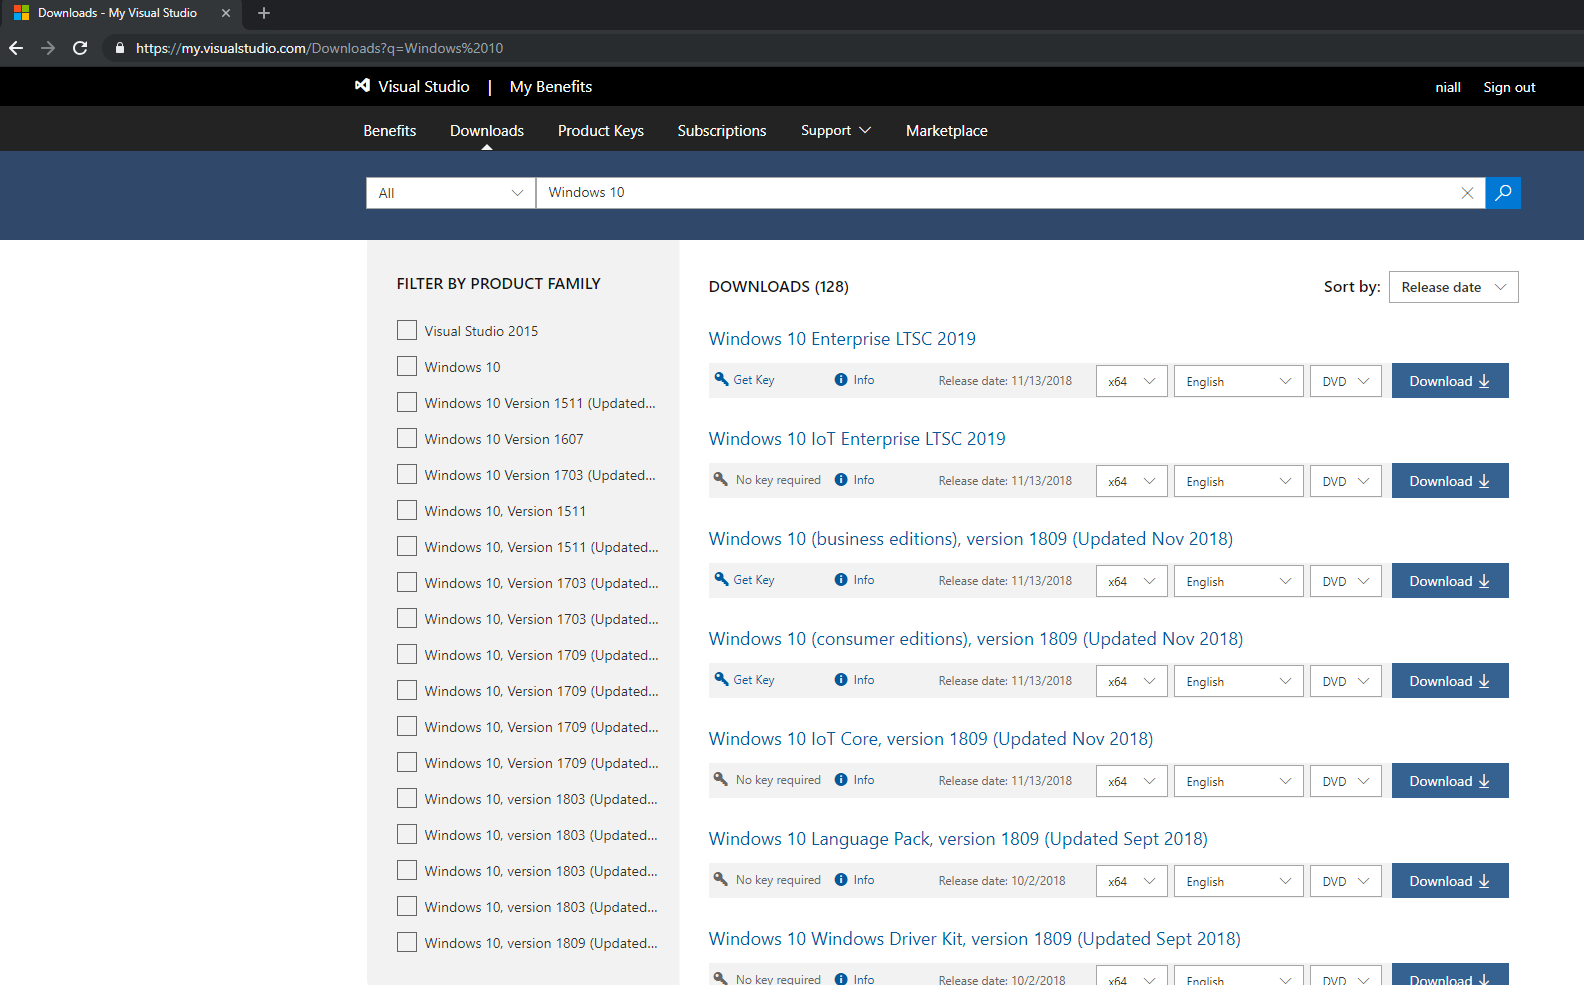Click the info icon for Windows 10 business editions 1809
Viewport: 1584px width, 985px height.
841,580
